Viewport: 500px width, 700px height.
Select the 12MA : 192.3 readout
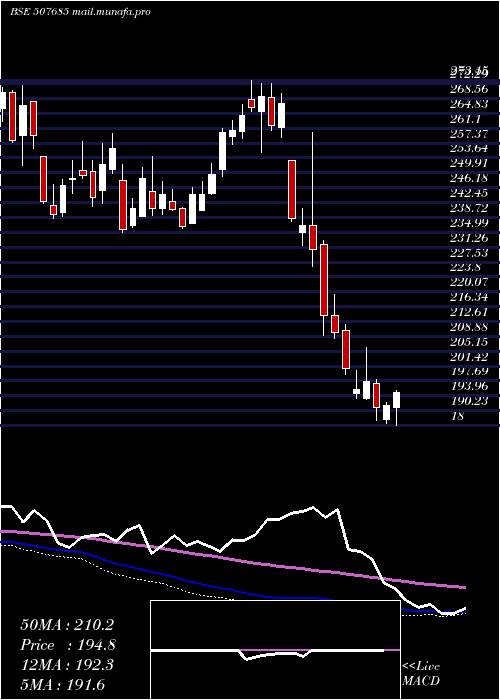coord(67,665)
